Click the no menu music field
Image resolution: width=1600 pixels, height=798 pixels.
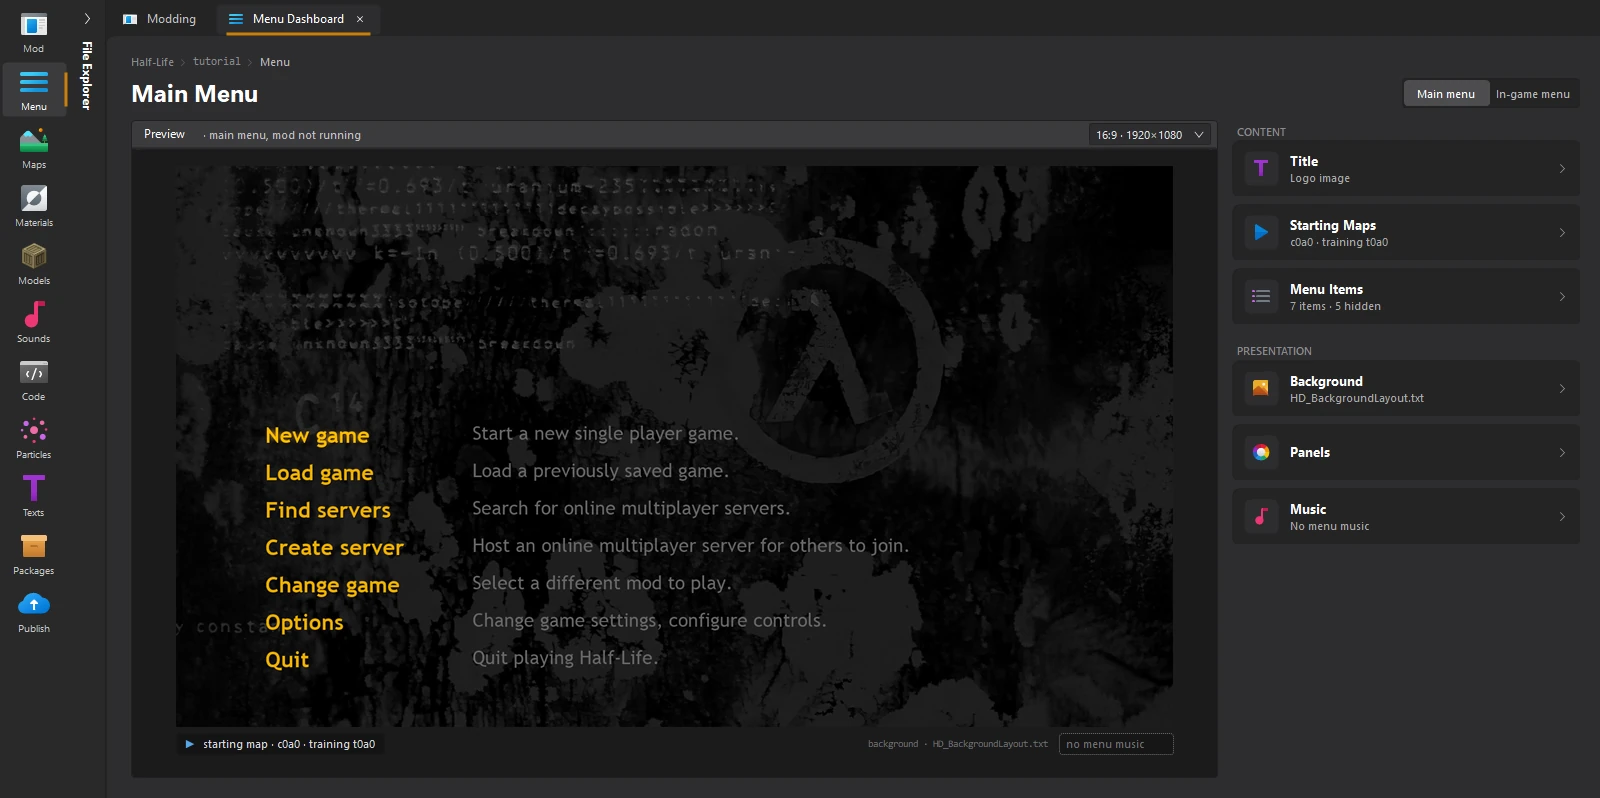click(x=1116, y=744)
